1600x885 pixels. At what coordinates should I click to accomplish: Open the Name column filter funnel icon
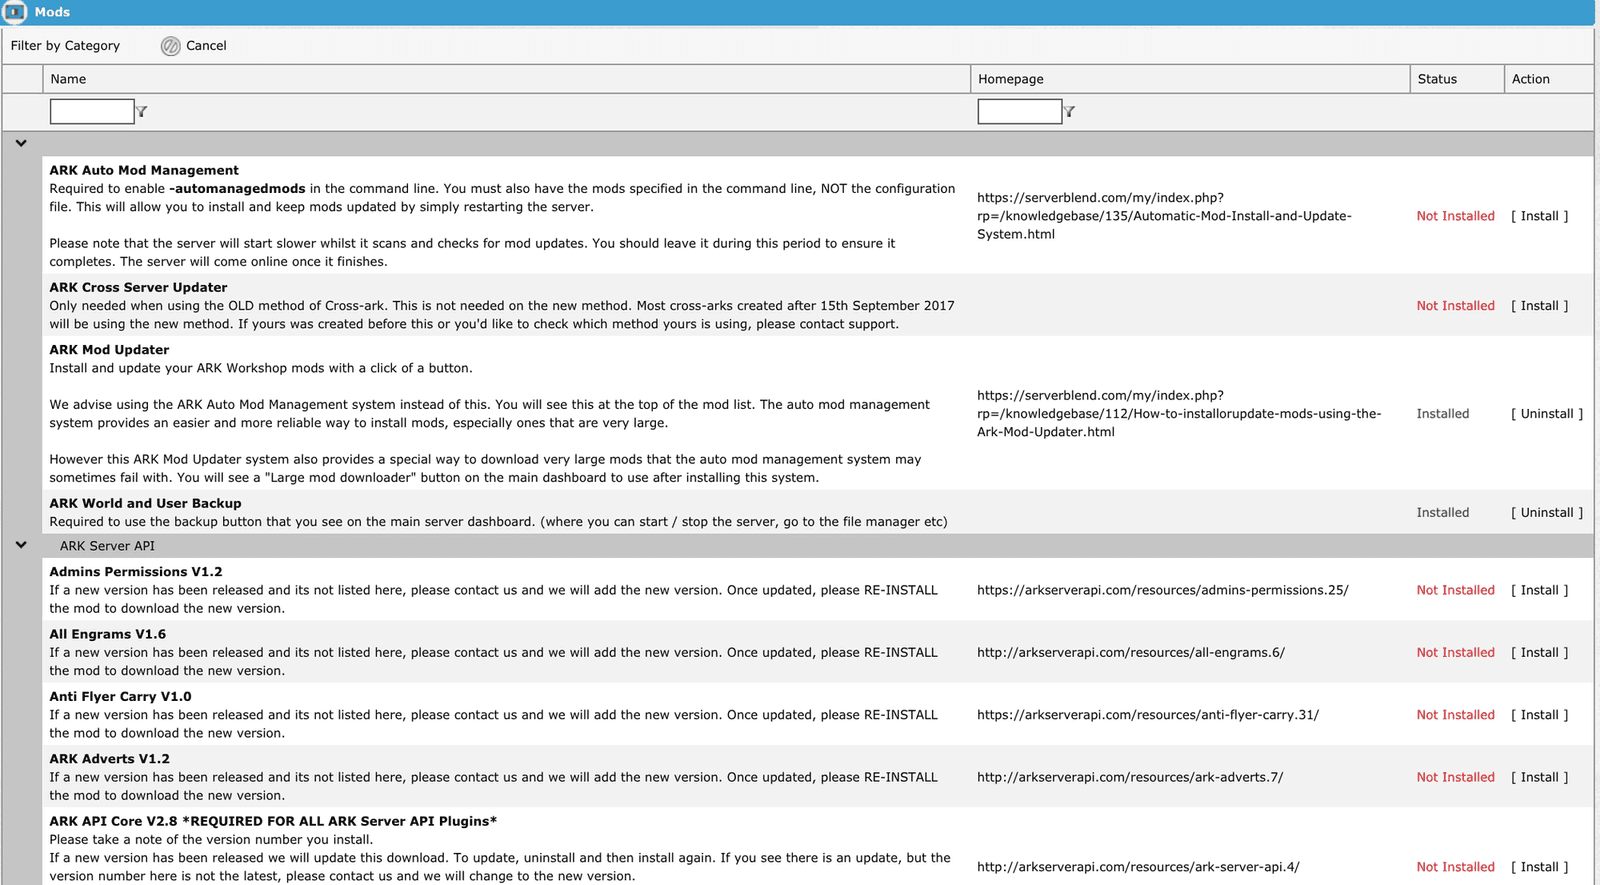tap(142, 112)
